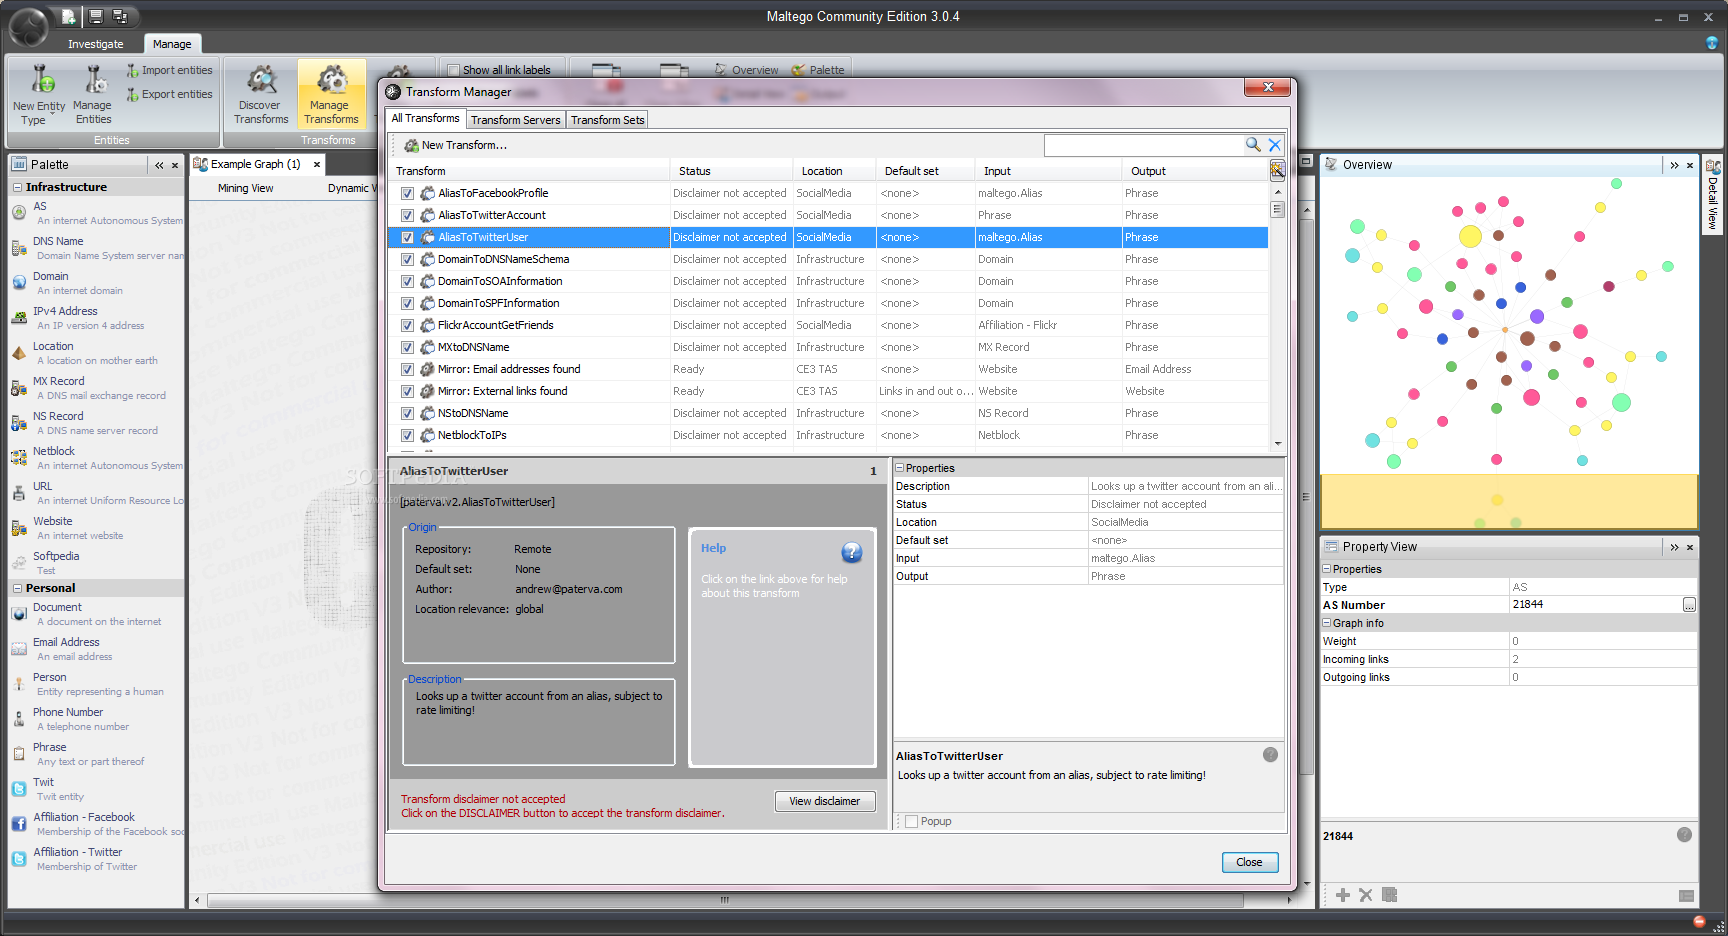Uncheck the AliasToTwitterAccount transform checkbox
Image resolution: width=1728 pixels, height=936 pixels.
pos(407,215)
